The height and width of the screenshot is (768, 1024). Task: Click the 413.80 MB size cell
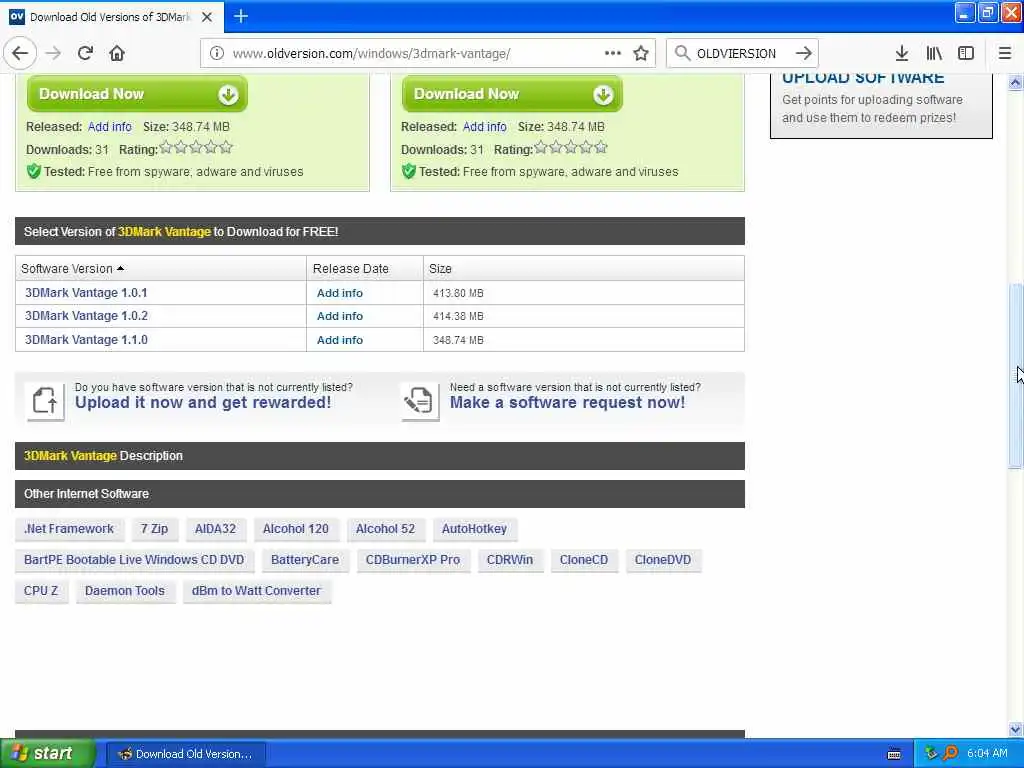[584, 293]
